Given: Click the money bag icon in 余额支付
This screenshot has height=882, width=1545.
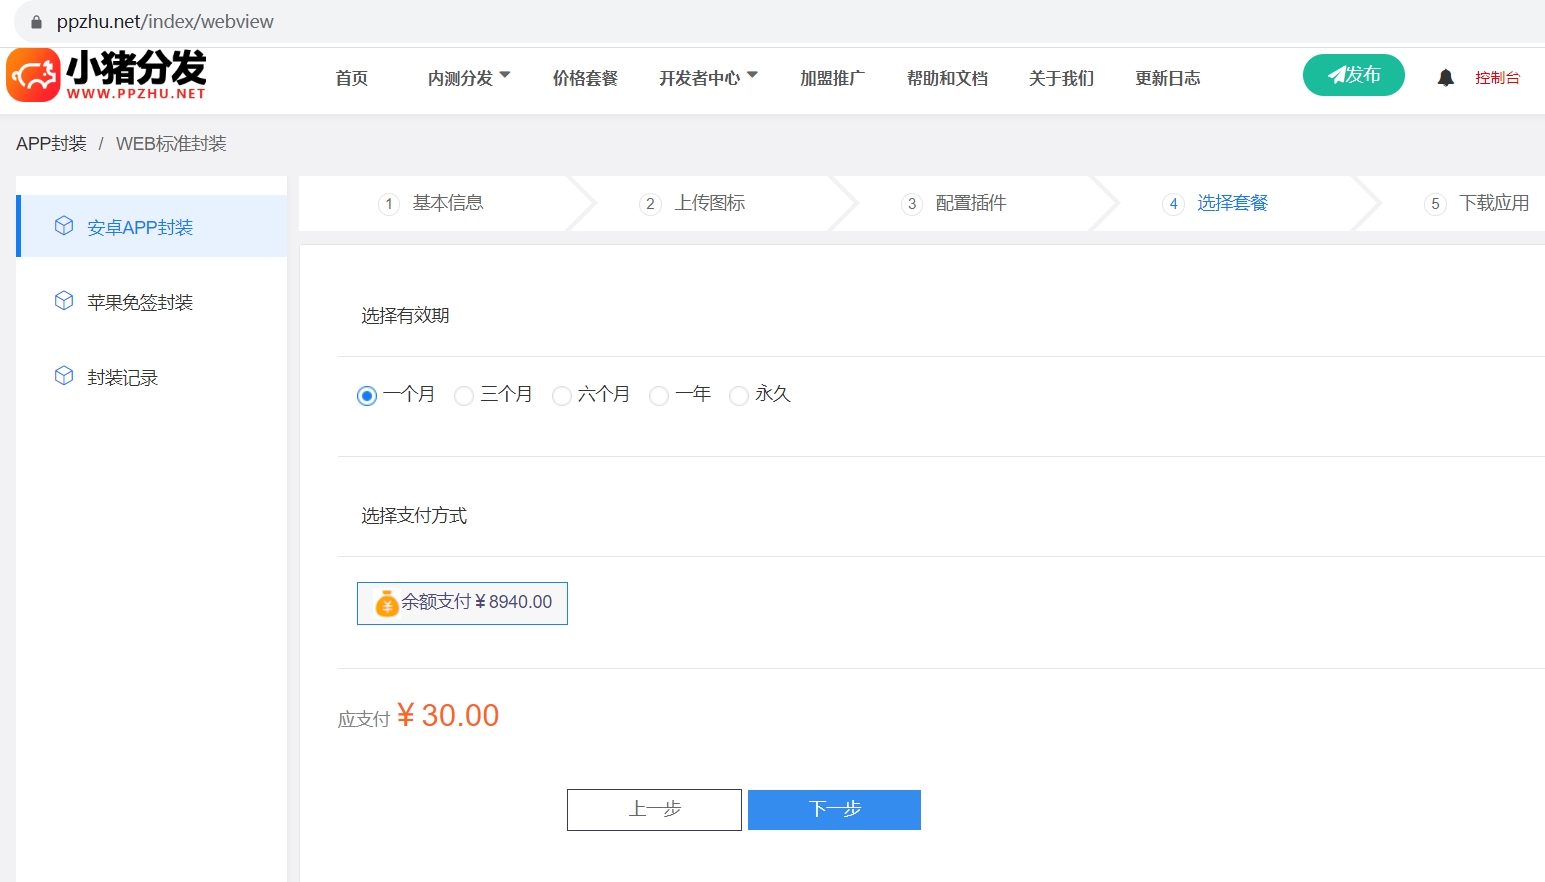Looking at the screenshot, I should tap(386, 603).
